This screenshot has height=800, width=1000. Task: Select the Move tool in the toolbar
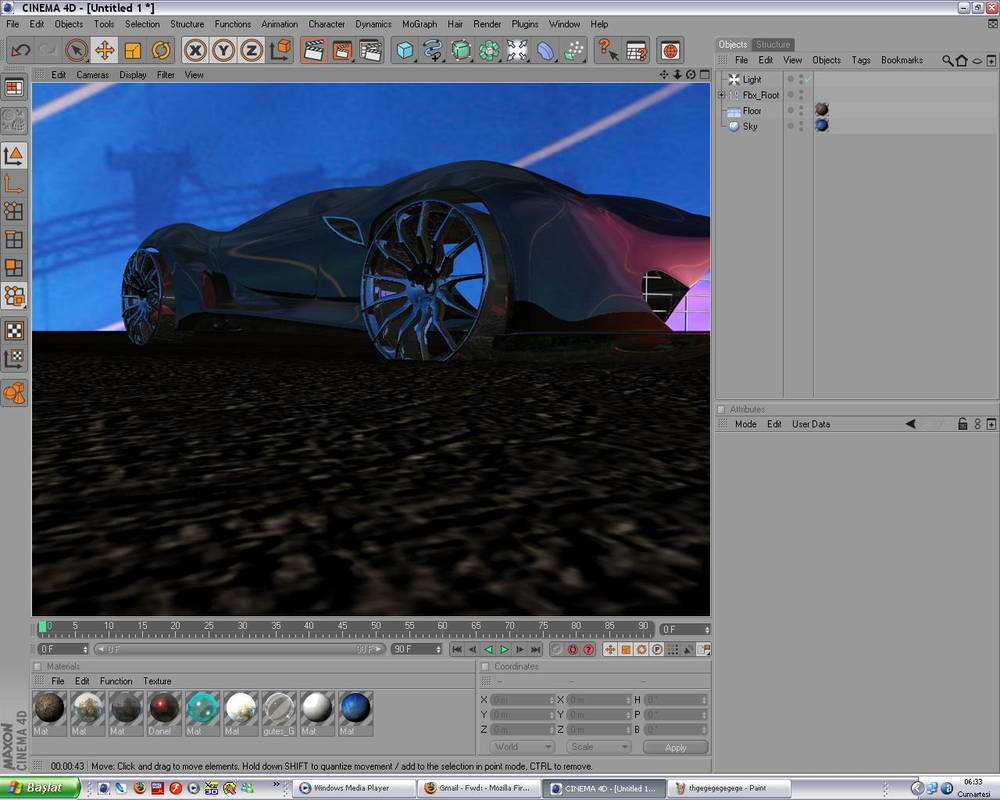point(104,50)
